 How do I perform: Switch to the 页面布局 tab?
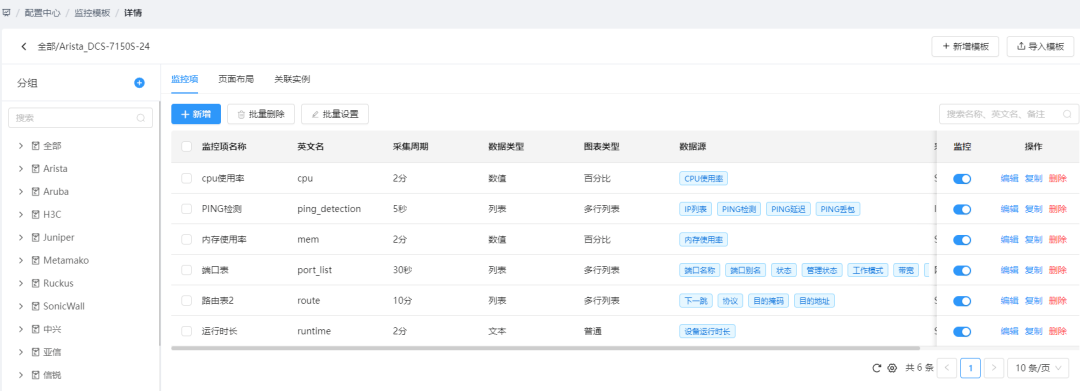(236, 79)
